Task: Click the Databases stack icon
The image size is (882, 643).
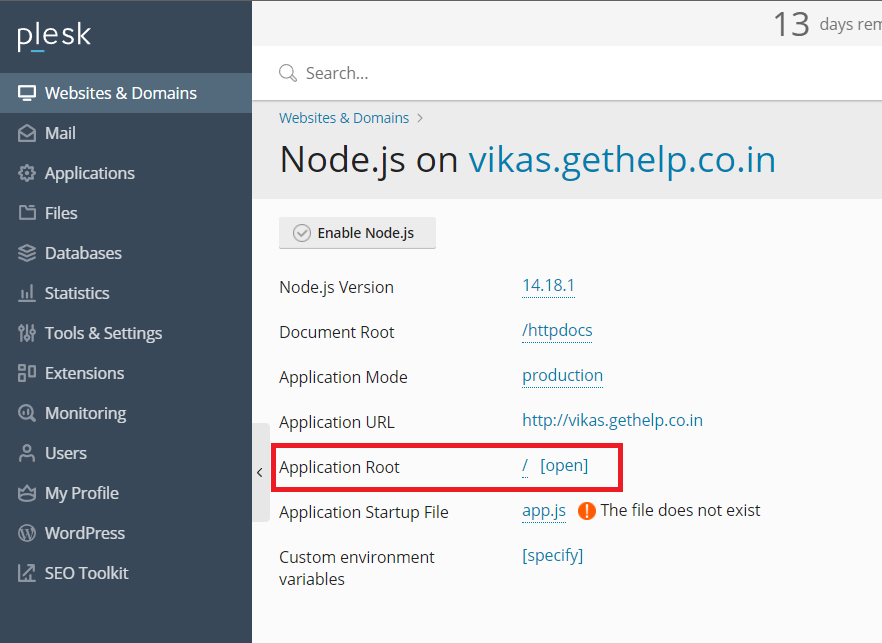Action: [26, 253]
